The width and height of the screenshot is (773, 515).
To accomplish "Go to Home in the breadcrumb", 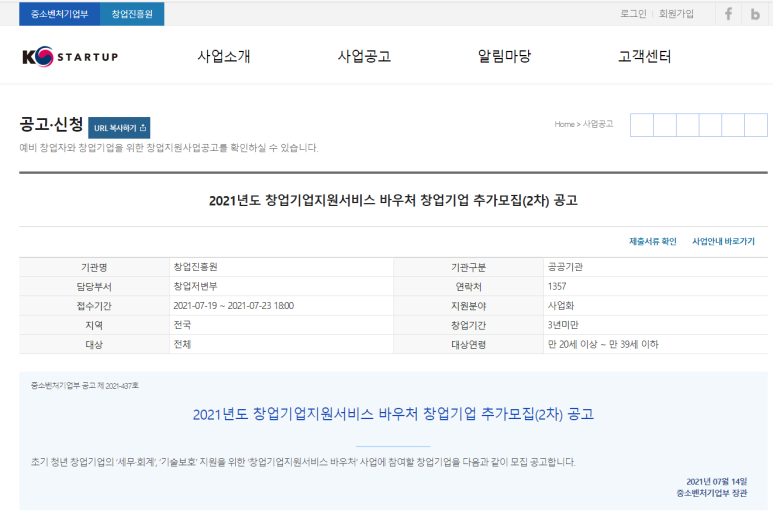I will pyautogui.click(x=564, y=124).
